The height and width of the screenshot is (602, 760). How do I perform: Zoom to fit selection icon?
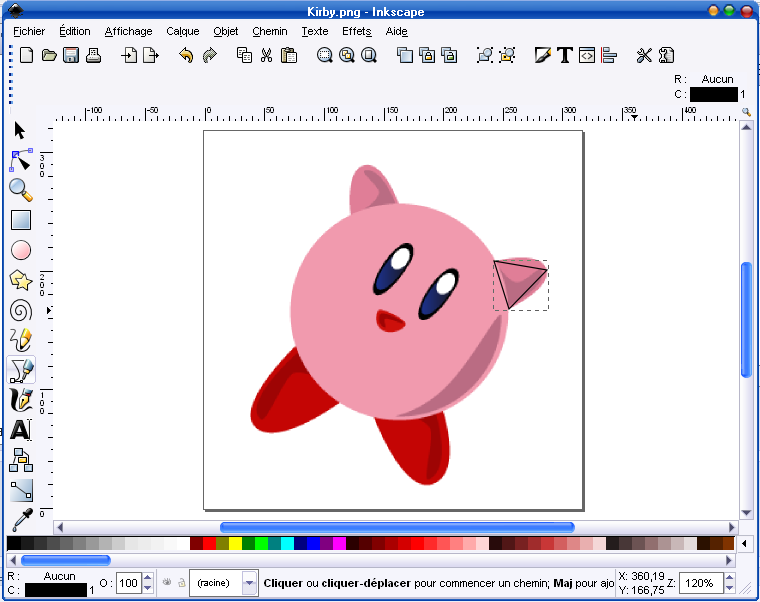click(325, 55)
